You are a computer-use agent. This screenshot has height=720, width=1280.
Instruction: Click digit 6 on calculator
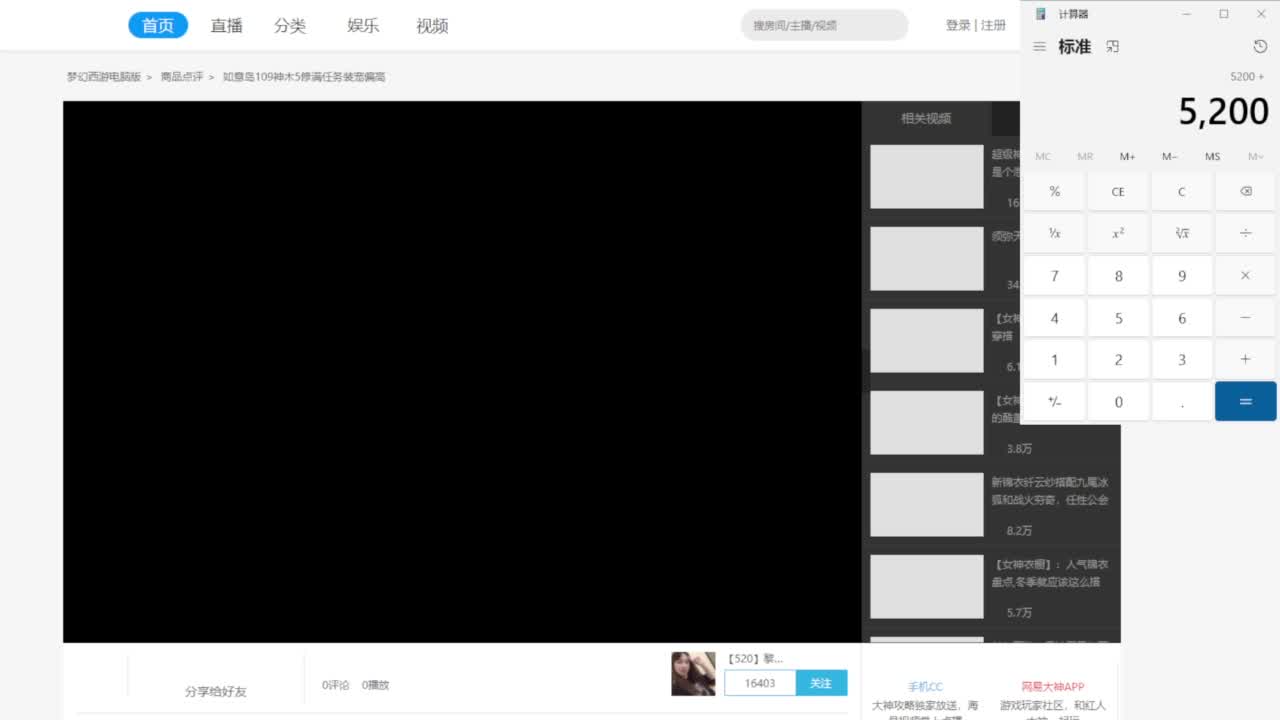[x=1182, y=317]
